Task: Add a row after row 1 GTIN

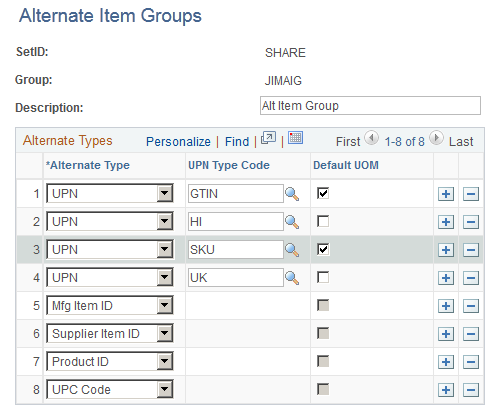Action: (446, 194)
